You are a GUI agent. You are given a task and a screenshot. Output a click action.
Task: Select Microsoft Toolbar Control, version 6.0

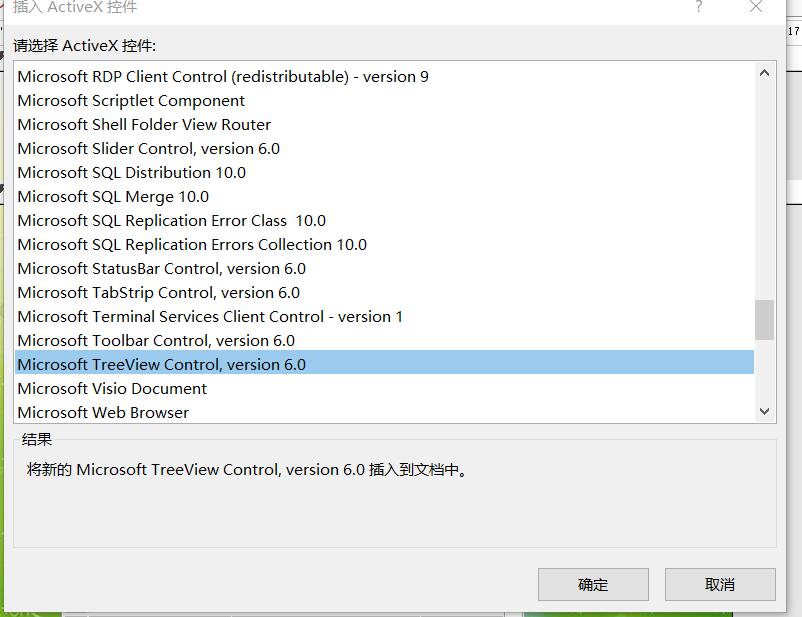point(384,341)
